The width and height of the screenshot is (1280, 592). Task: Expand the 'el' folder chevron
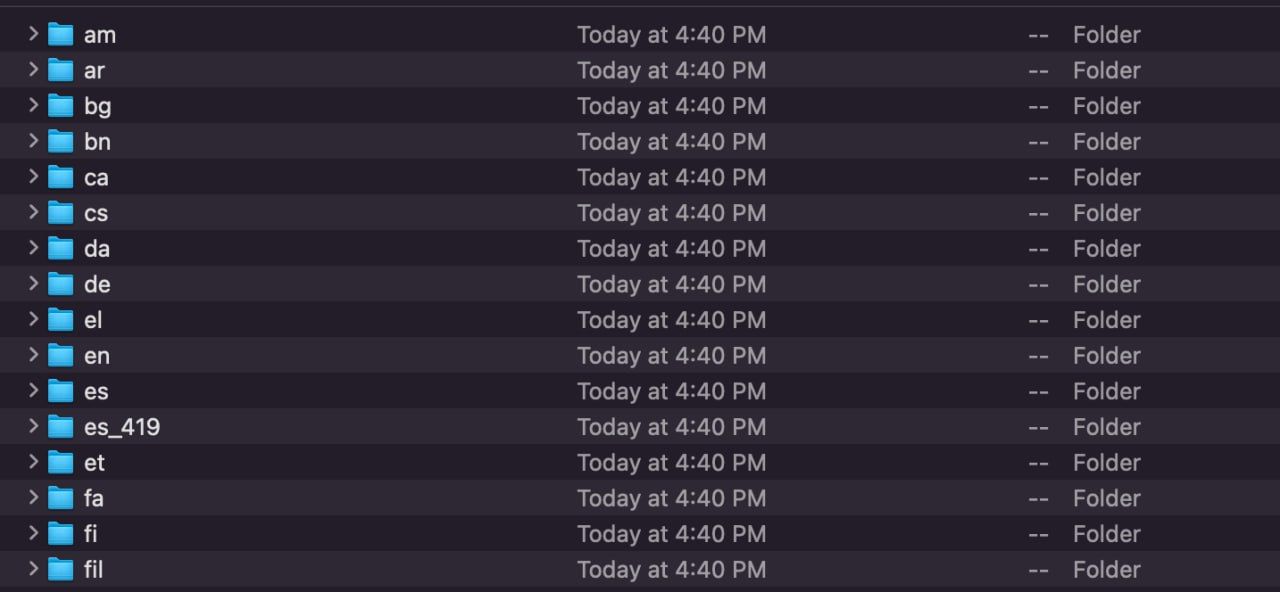pyautogui.click(x=33, y=319)
